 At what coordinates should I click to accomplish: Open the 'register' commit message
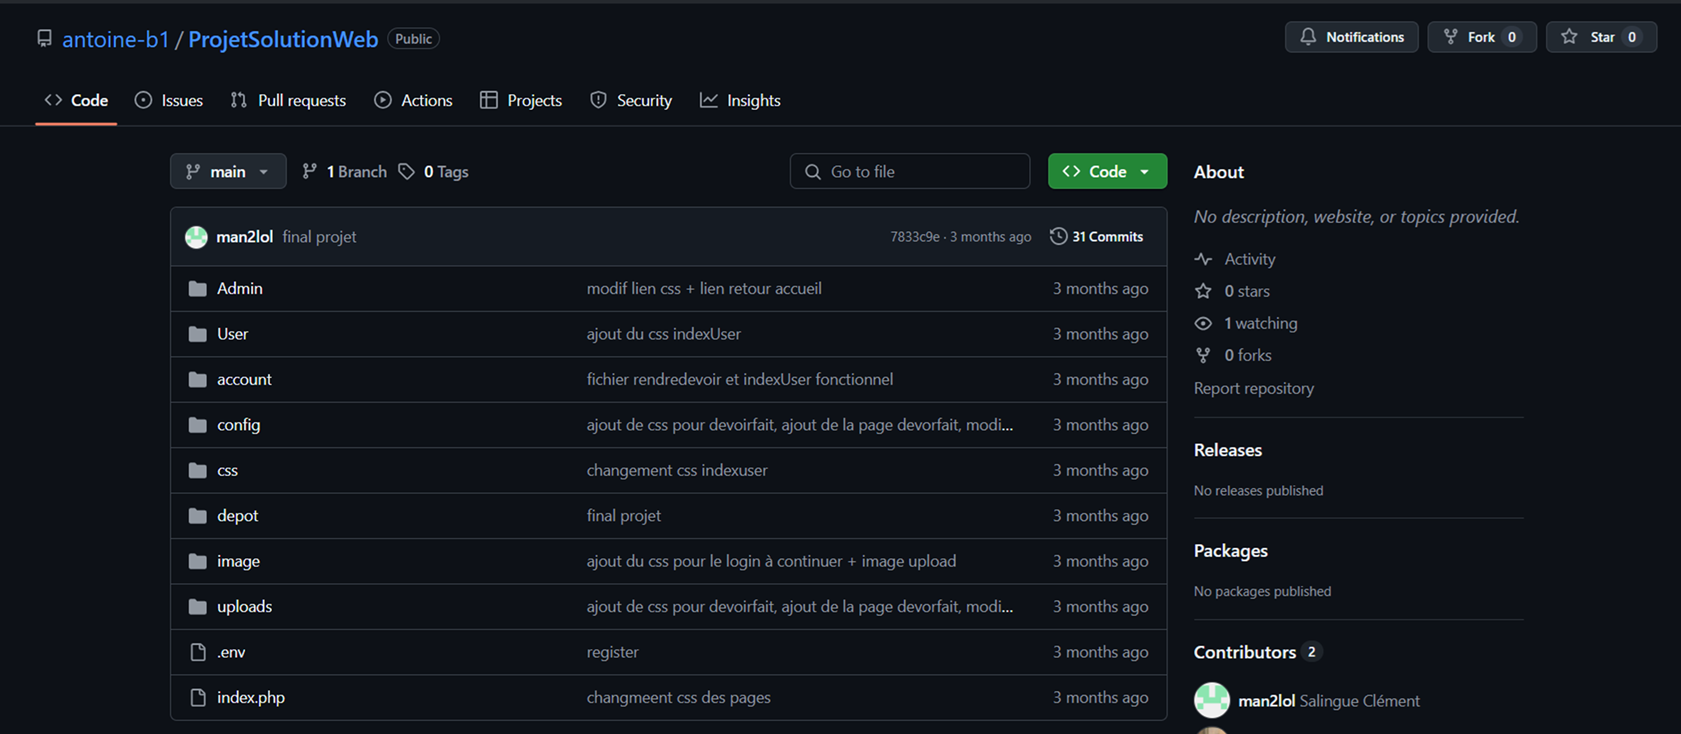tap(612, 652)
